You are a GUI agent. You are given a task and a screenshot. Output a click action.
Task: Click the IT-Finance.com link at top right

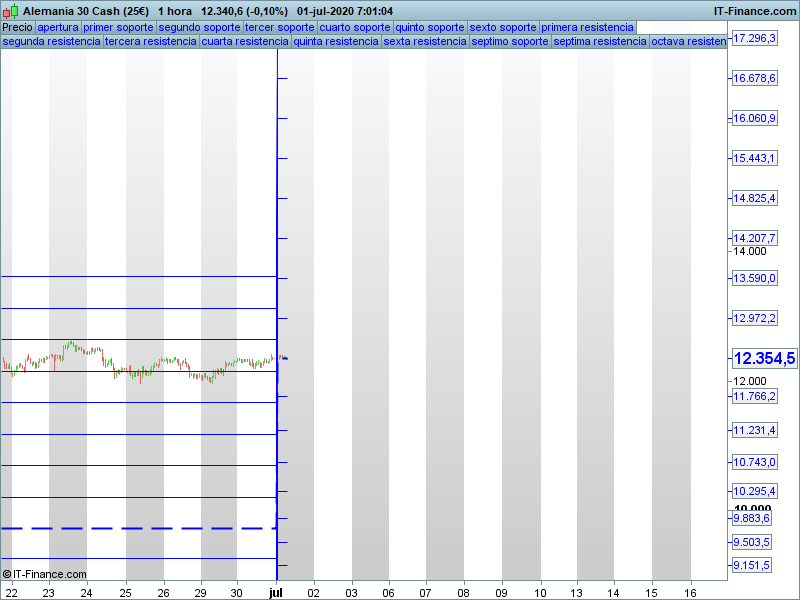[754, 10]
